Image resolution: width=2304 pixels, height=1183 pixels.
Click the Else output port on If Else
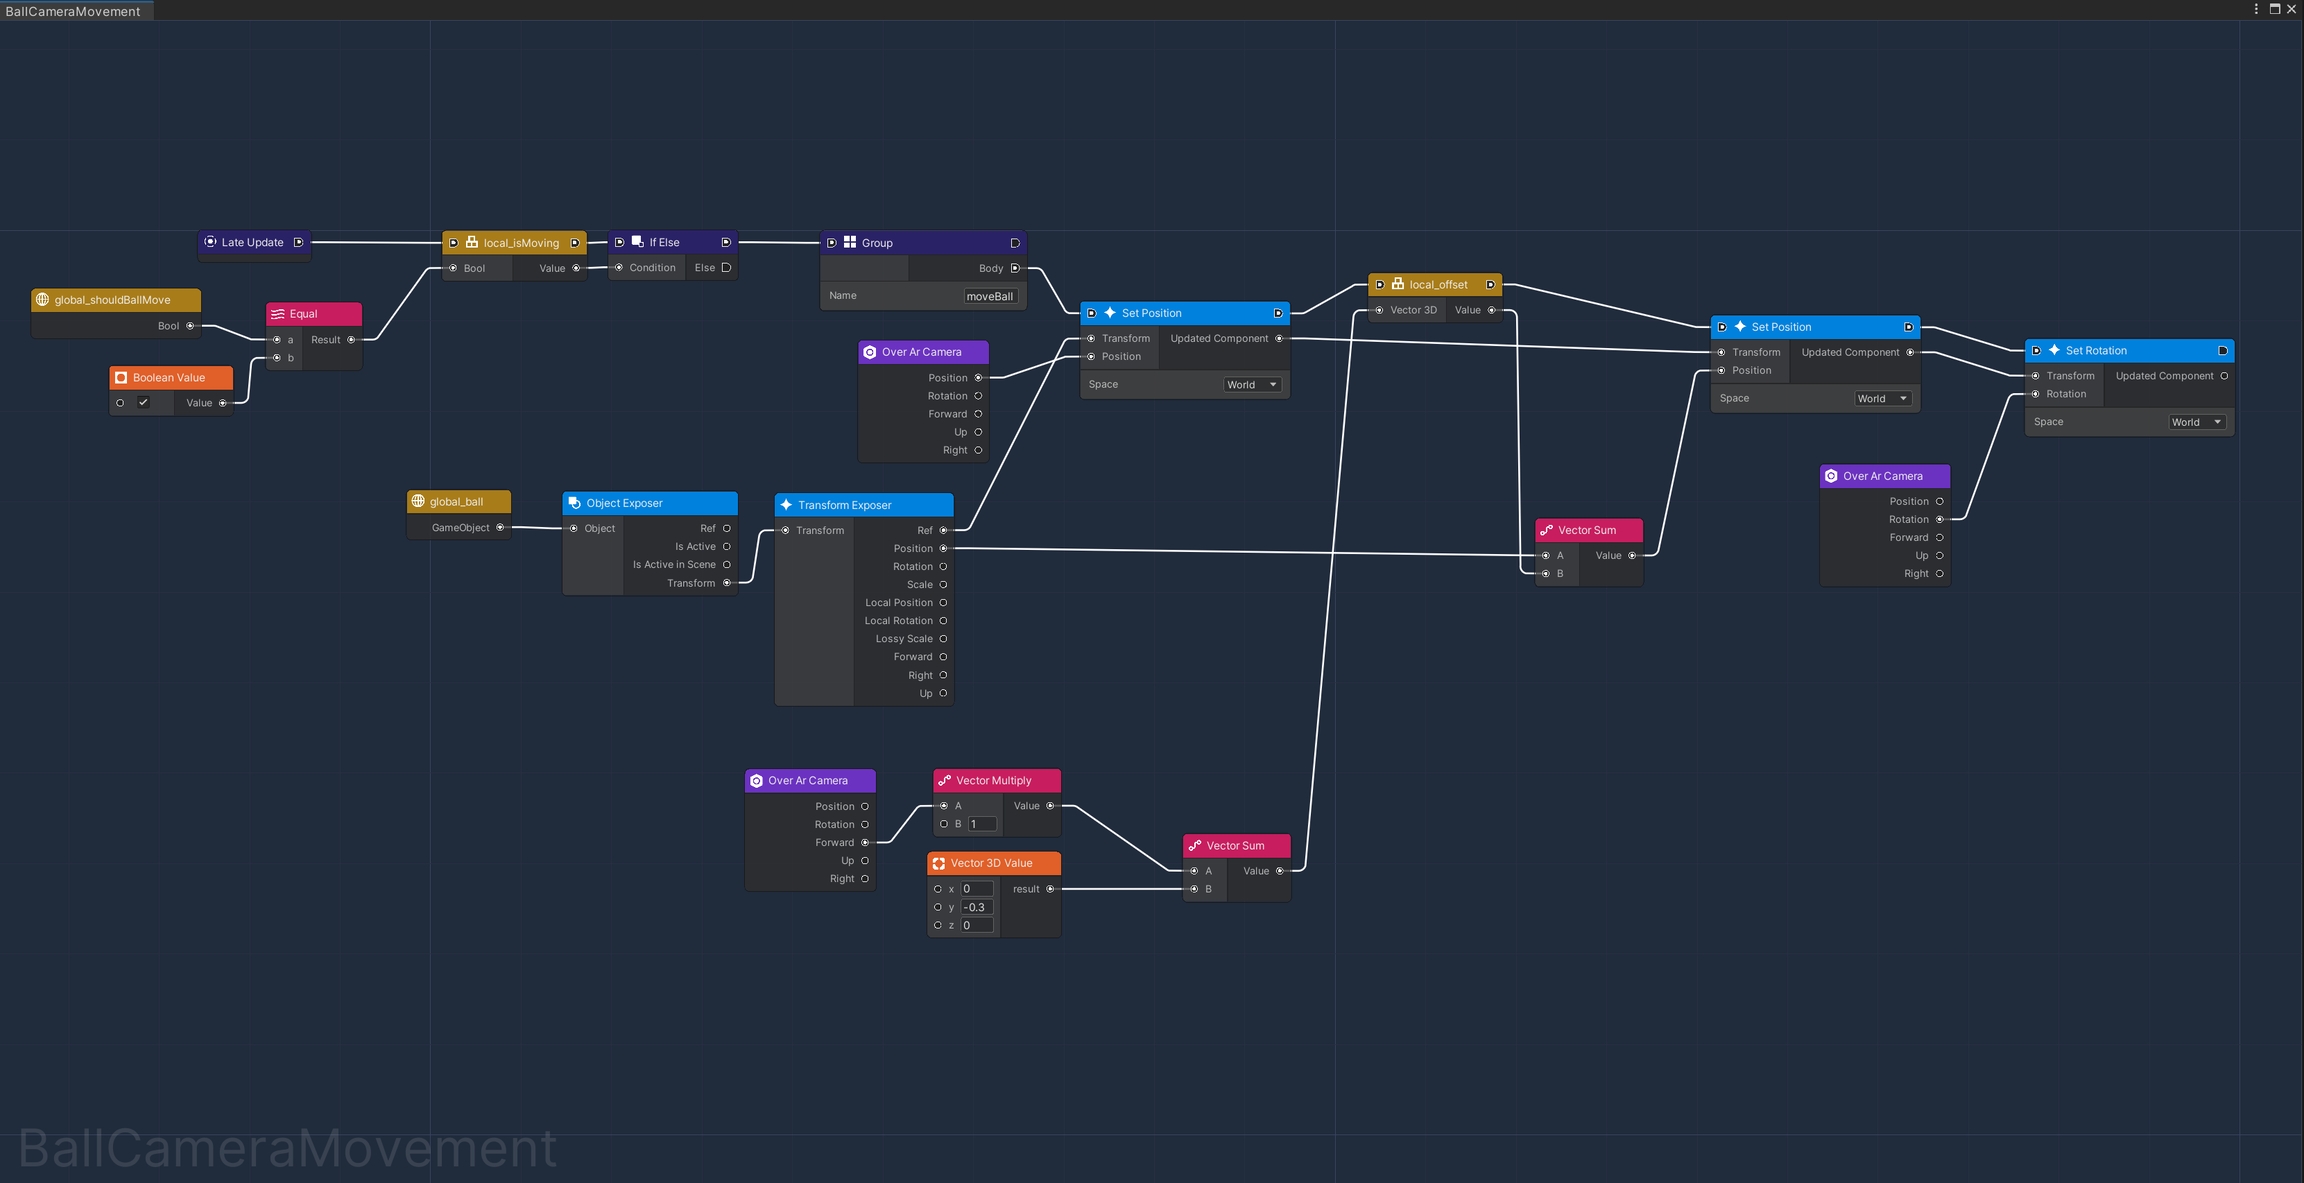click(x=726, y=267)
